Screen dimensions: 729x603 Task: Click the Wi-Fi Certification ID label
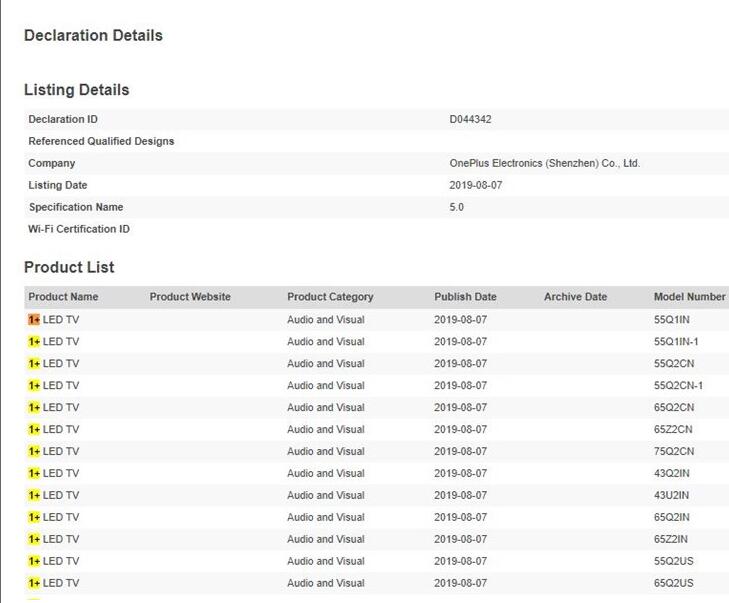(x=79, y=229)
